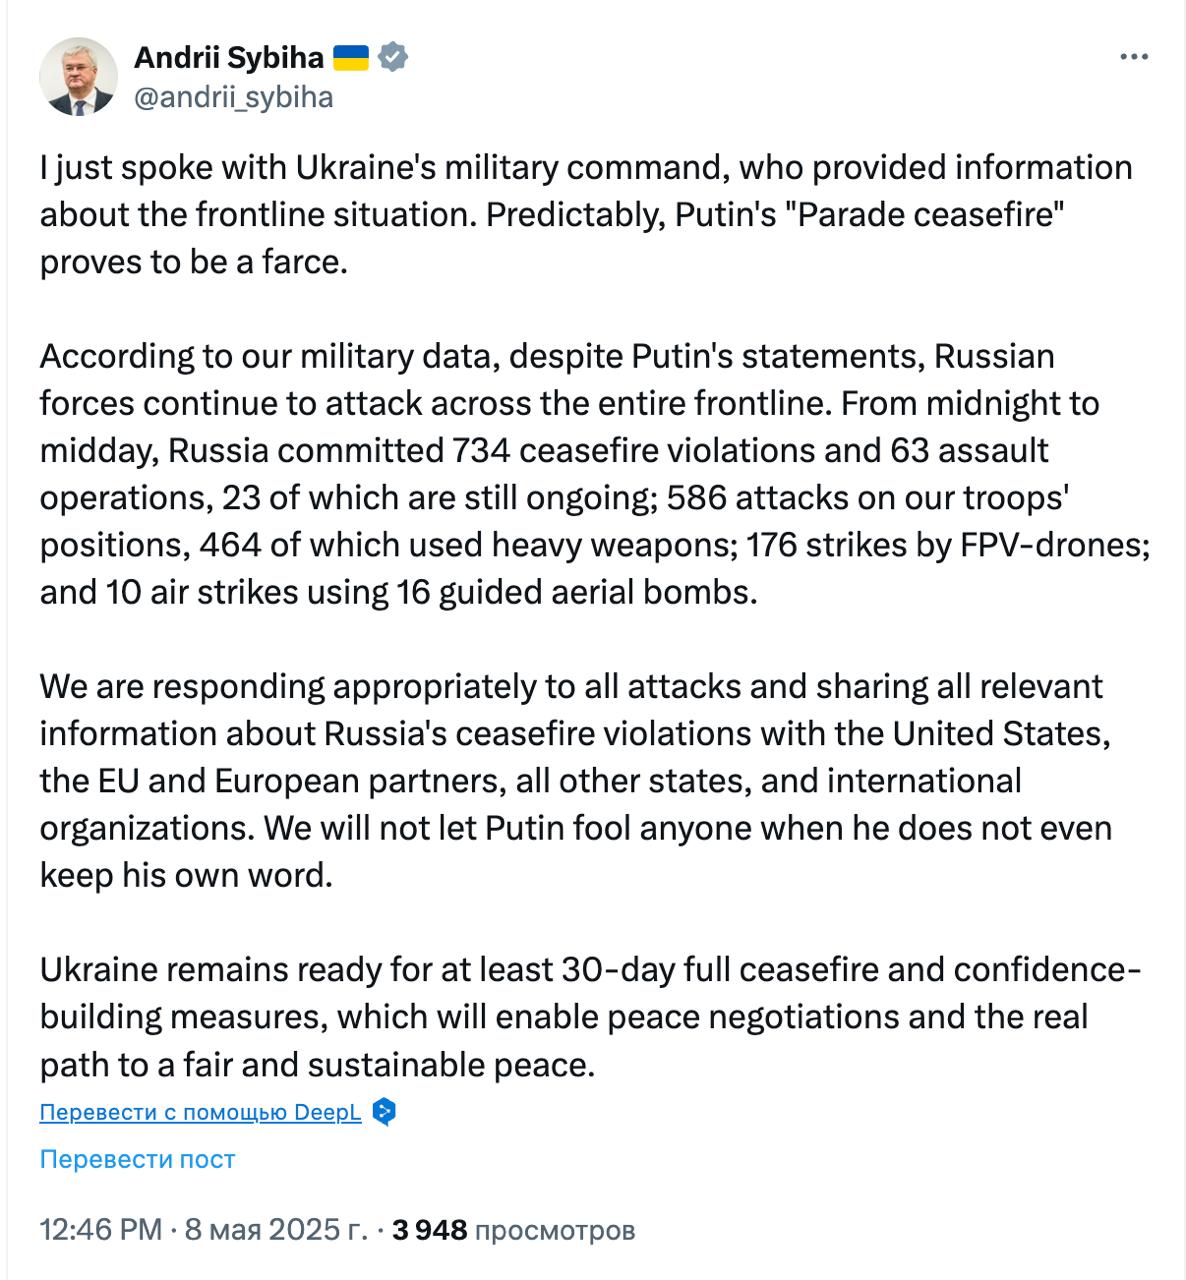The image size is (1186, 1280).
Task: Click the '3 948 просмотров' view count
Action: (x=513, y=1229)
